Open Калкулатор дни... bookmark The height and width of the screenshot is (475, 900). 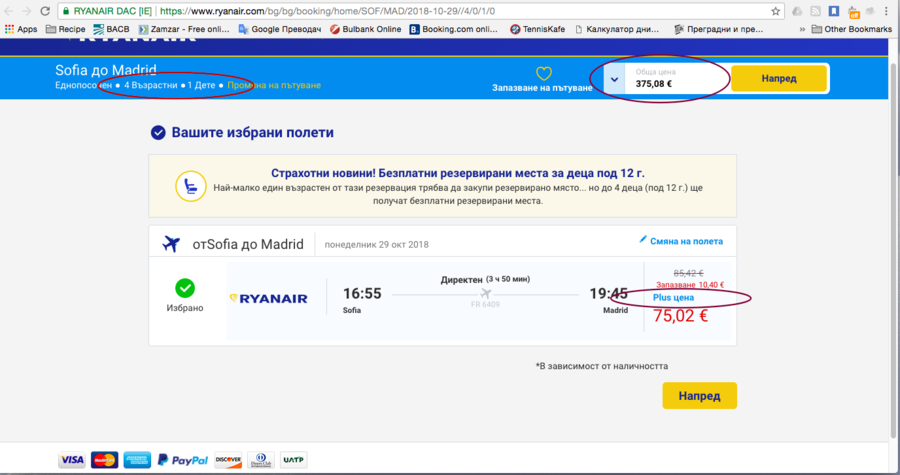point(616,29)
